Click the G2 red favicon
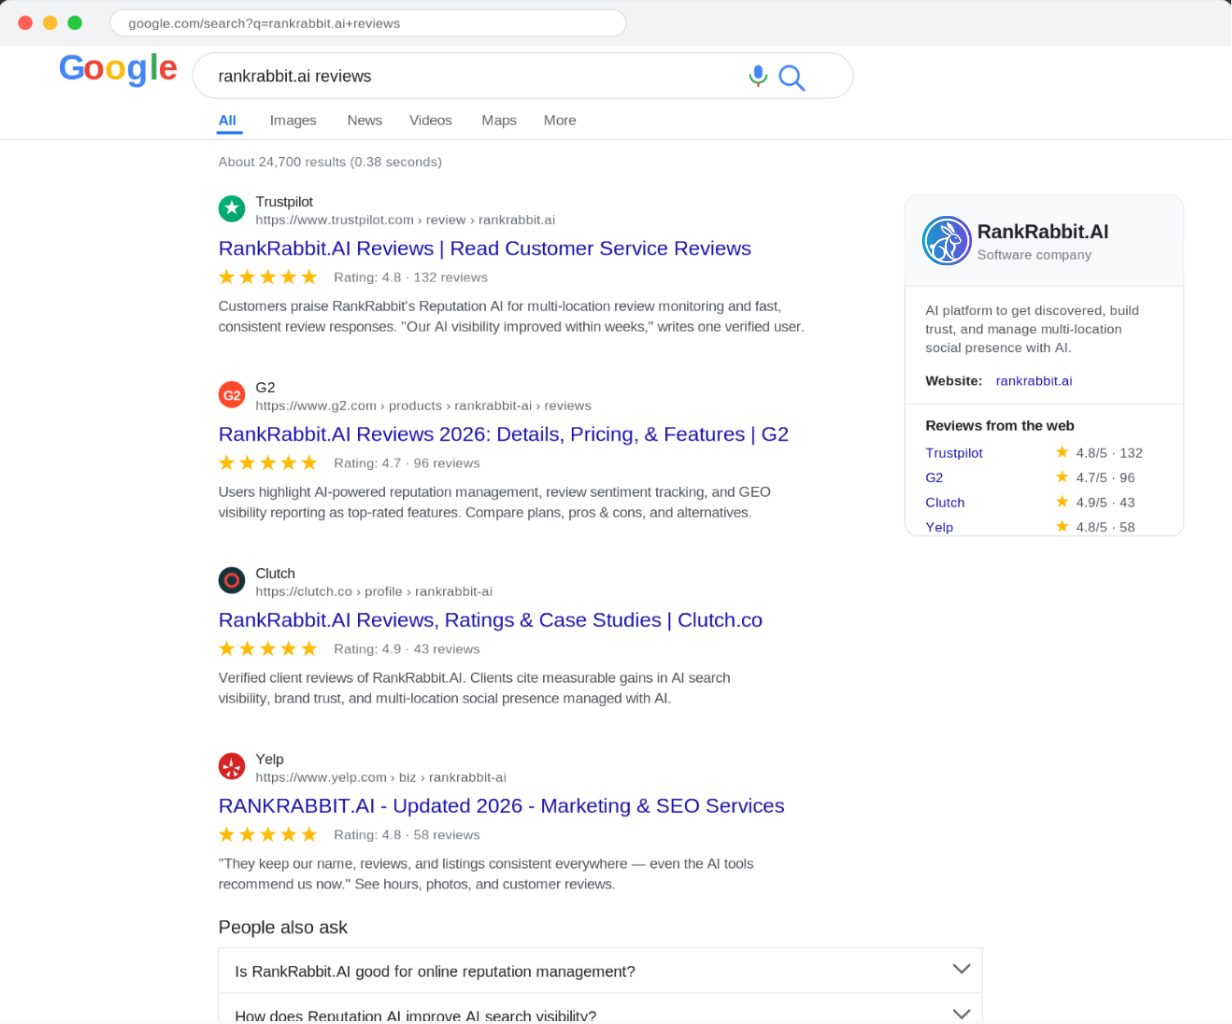 click(232, 394)
